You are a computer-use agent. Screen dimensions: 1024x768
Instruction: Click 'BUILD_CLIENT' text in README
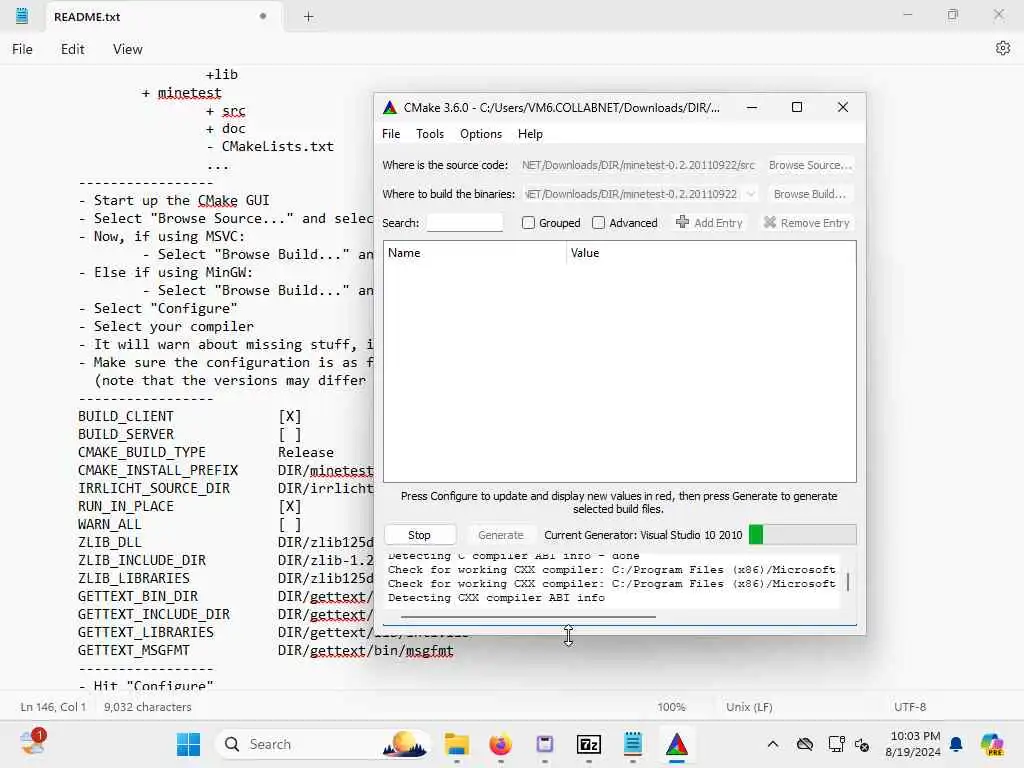point(125,416)
